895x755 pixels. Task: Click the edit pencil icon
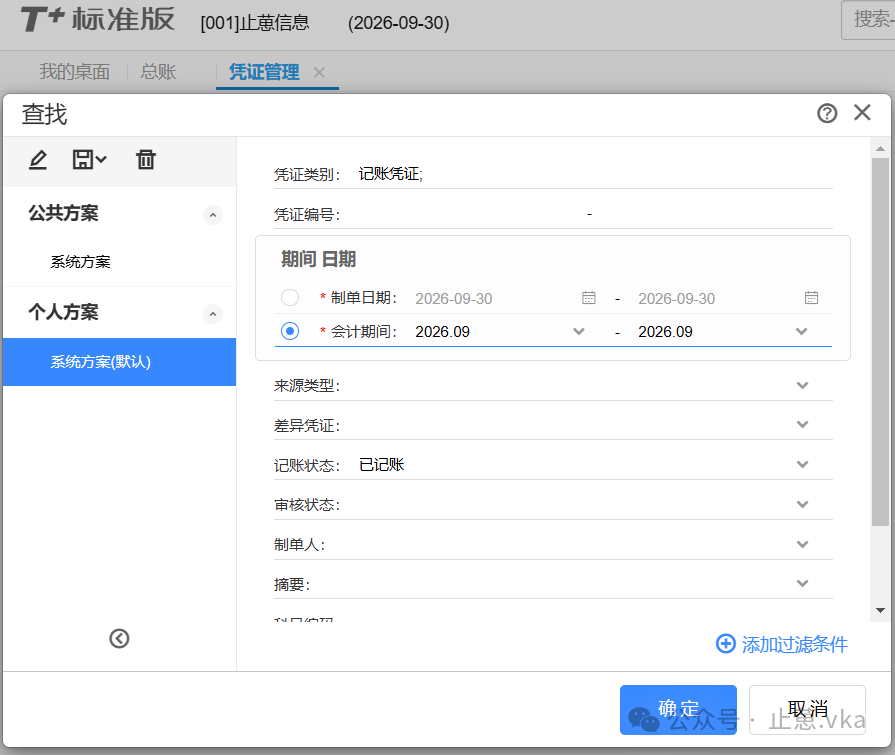38,160
